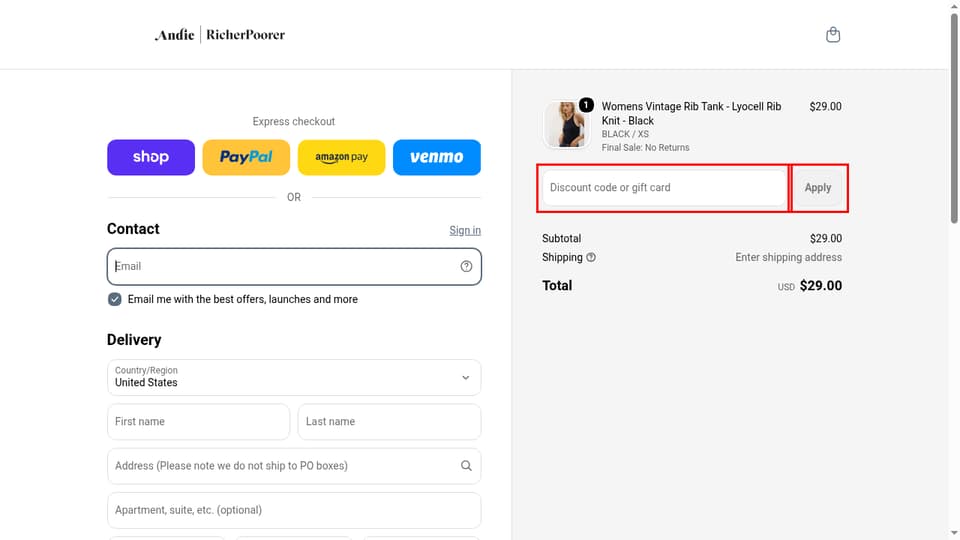This screenshot has height=540, width=960.
Task: Click the discount code or gift card field
Action: click(x=664, y=188)
